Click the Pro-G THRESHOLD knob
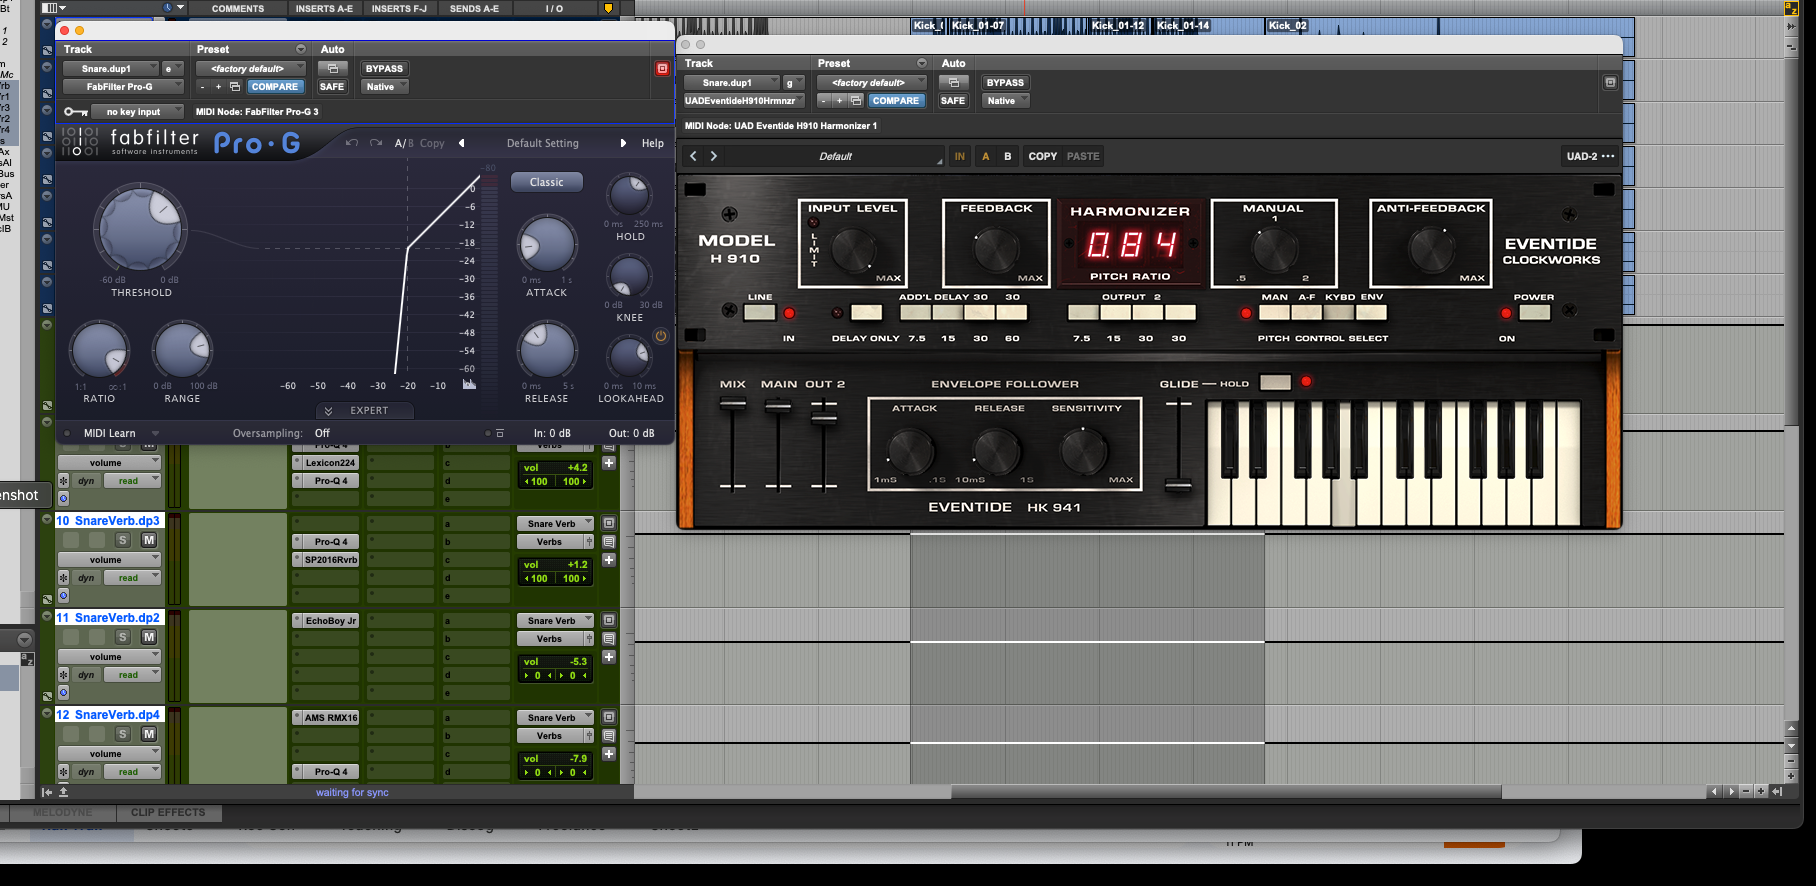 [140, 228]
